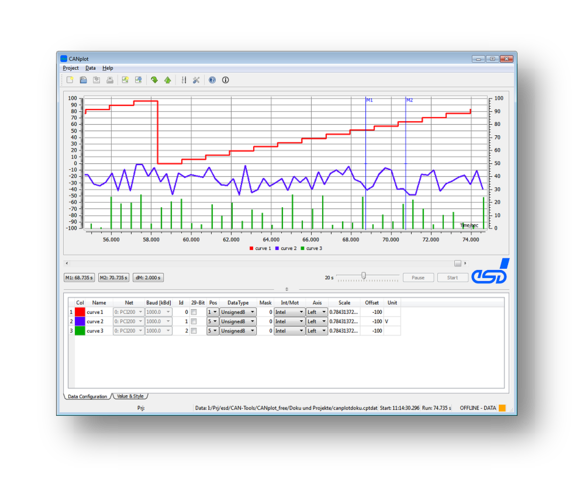Open the DataType dropdown for curve 3

(x=238, y=331)
